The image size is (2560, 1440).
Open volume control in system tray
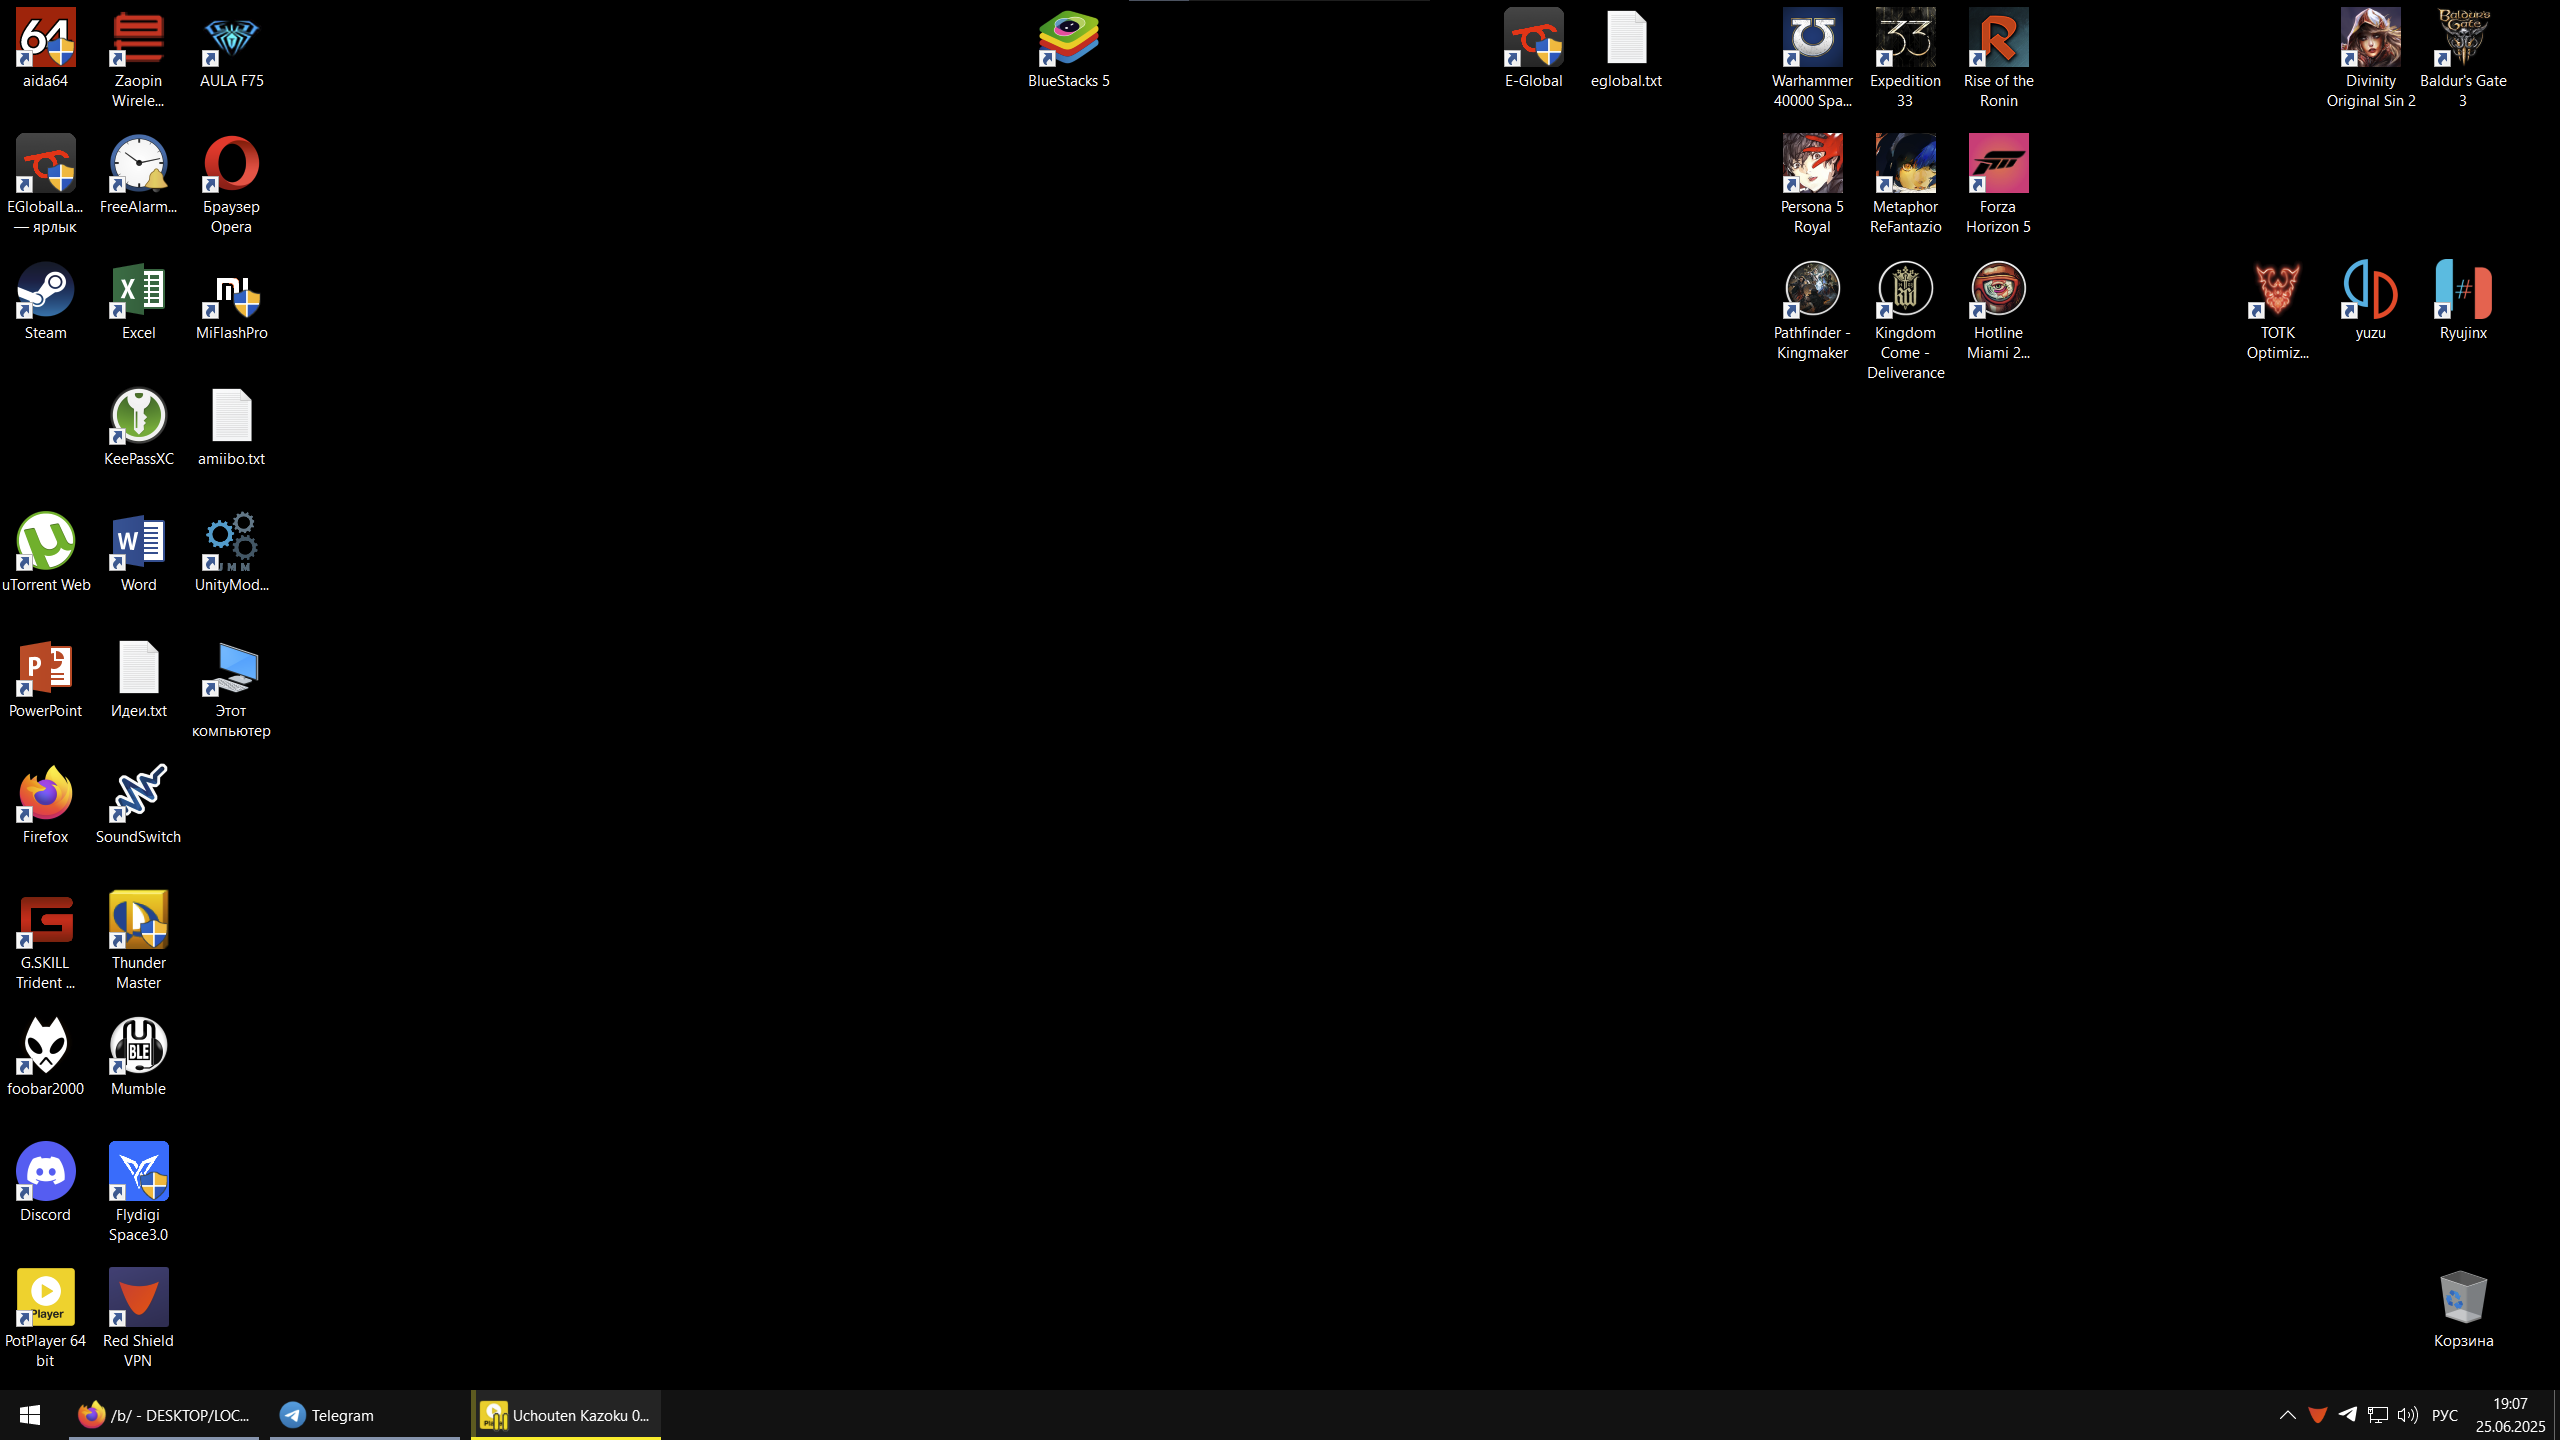click(x=2407, y=1415)
